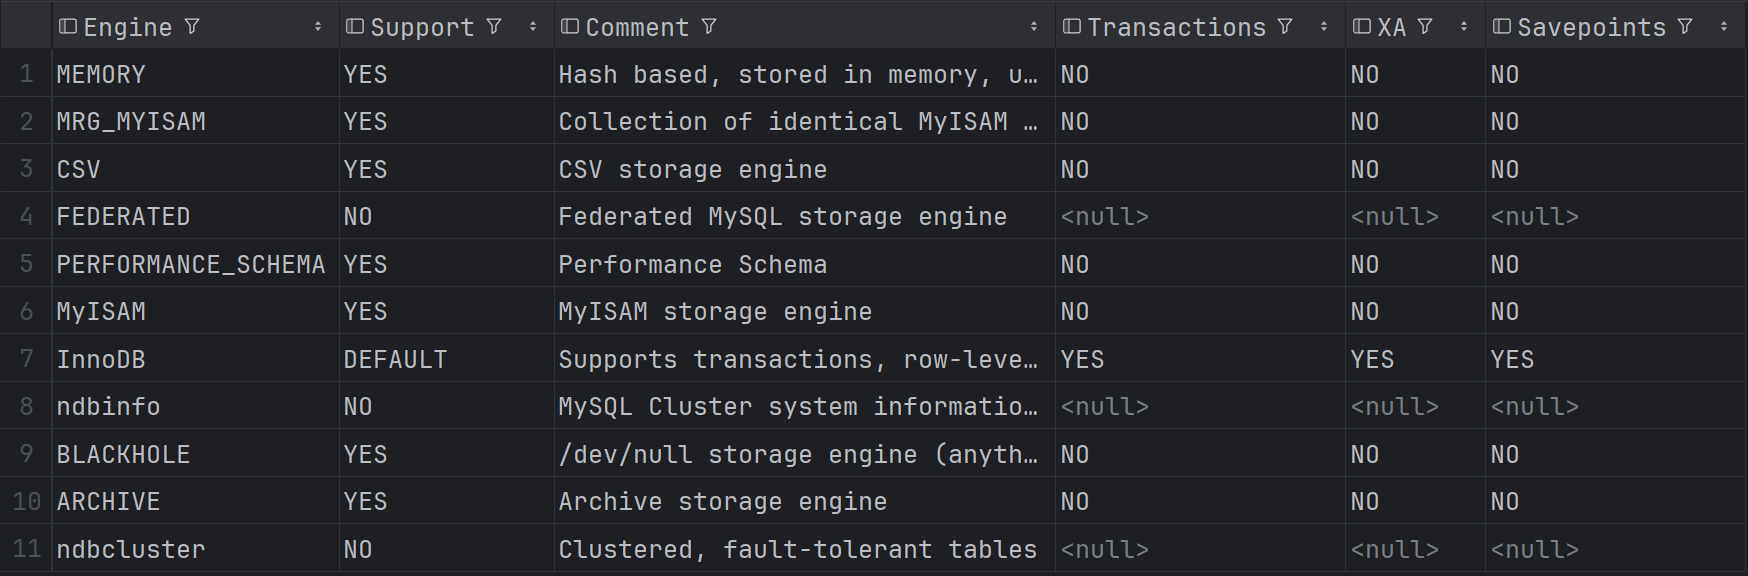1748x576 pixels.
Task: Click the InnoDB engine cell
Action: 101,359
